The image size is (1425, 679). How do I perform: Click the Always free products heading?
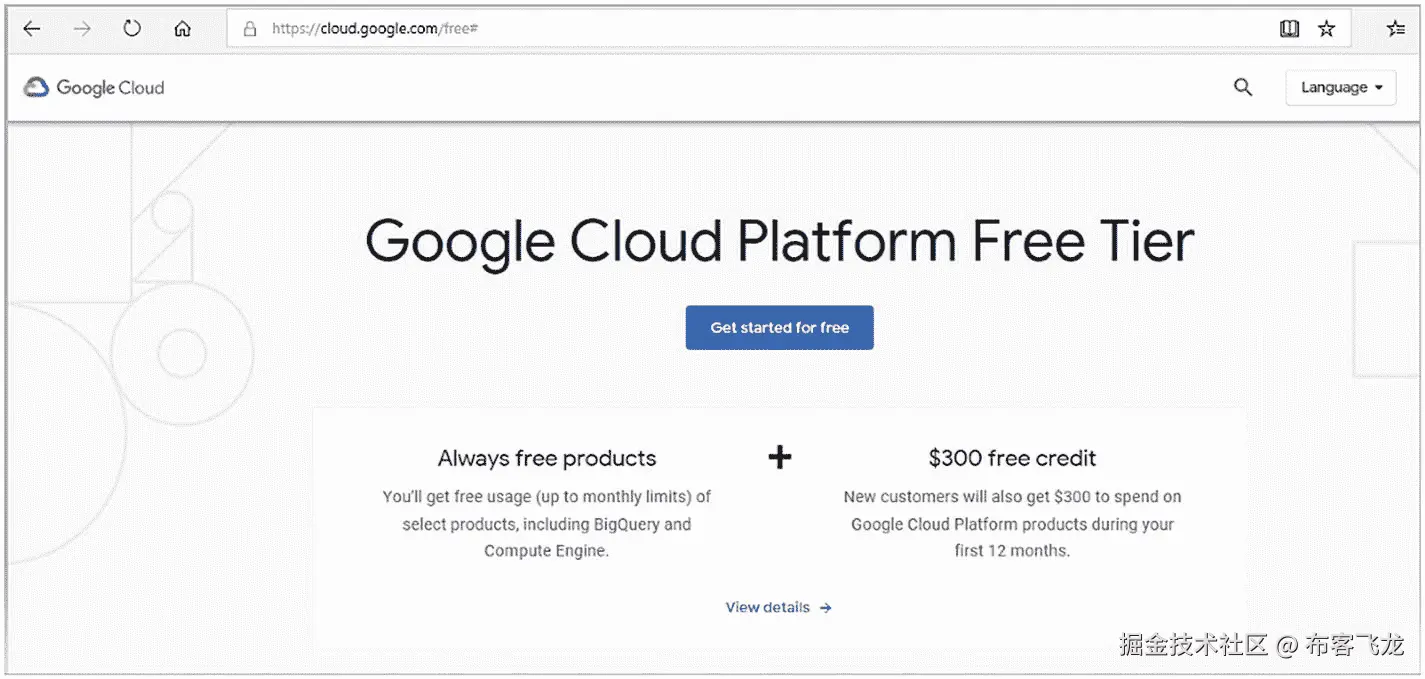pyautogui.click(x=547, y=459)
